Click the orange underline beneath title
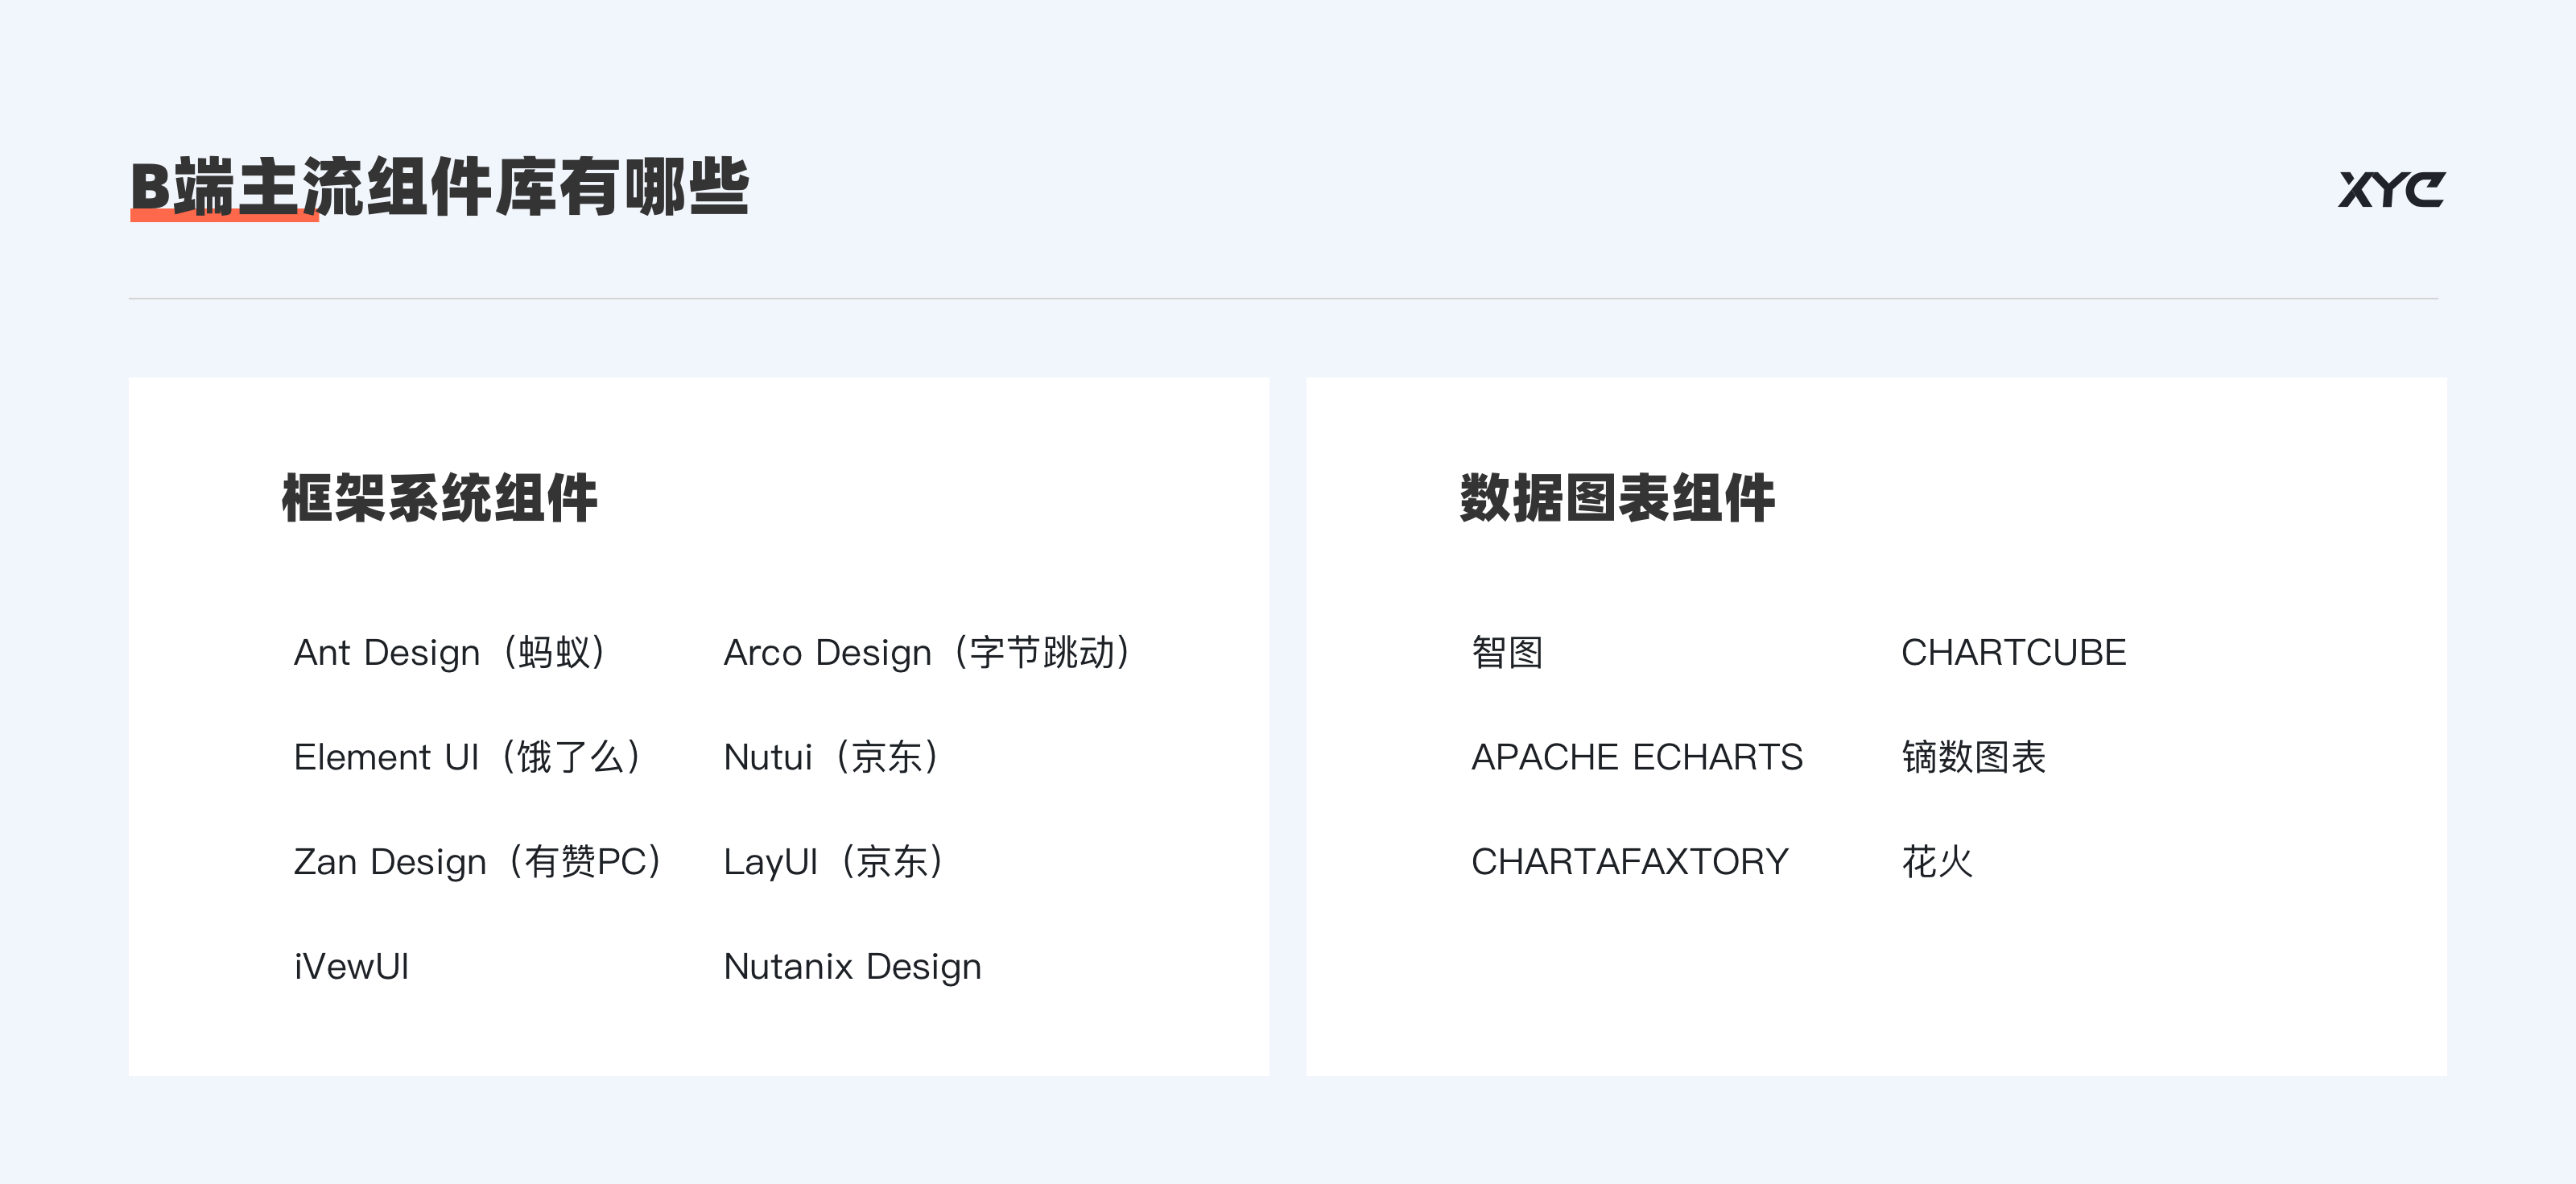This screenshot has height=1184, width=2576. [224, 215]
